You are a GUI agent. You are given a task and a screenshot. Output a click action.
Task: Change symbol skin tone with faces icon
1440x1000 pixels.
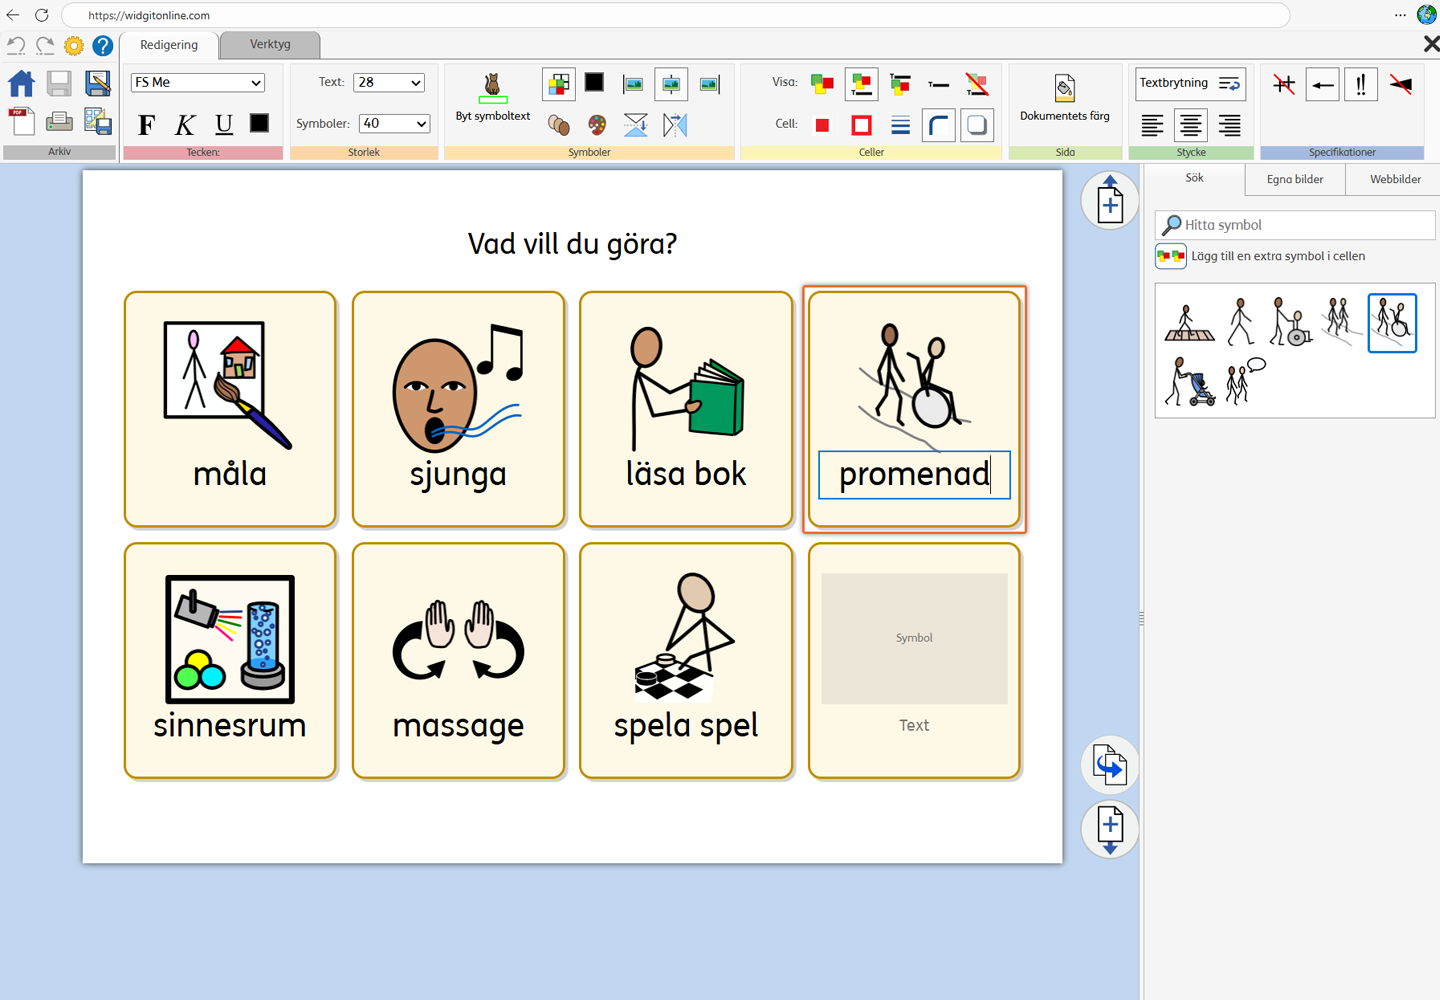pyautogui.click(x=559, y=124)
